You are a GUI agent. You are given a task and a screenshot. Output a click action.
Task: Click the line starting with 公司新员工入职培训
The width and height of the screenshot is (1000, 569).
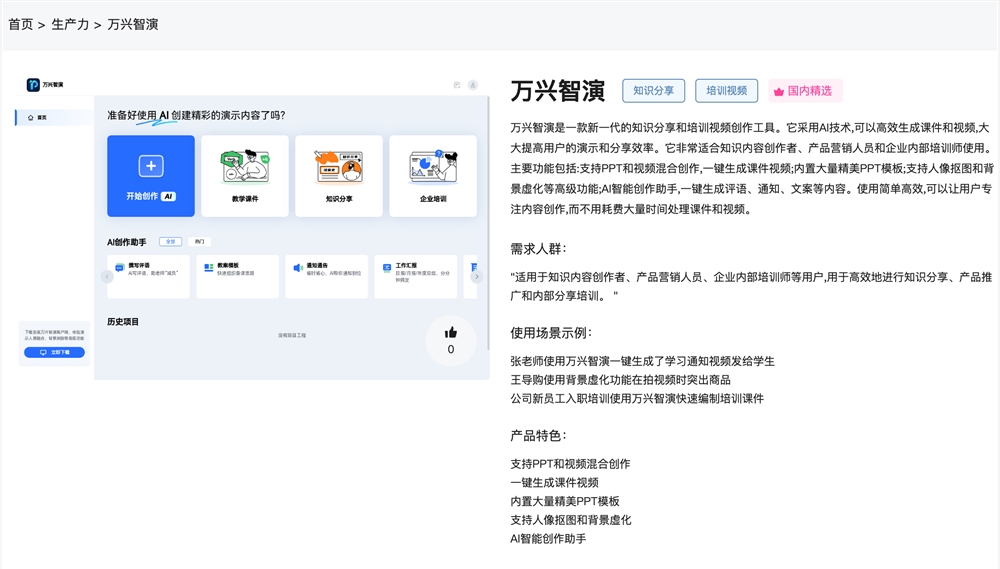[637, 399]
